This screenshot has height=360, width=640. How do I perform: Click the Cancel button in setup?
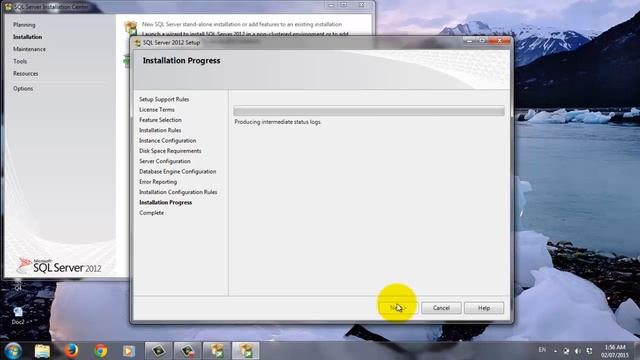point(441,308)
